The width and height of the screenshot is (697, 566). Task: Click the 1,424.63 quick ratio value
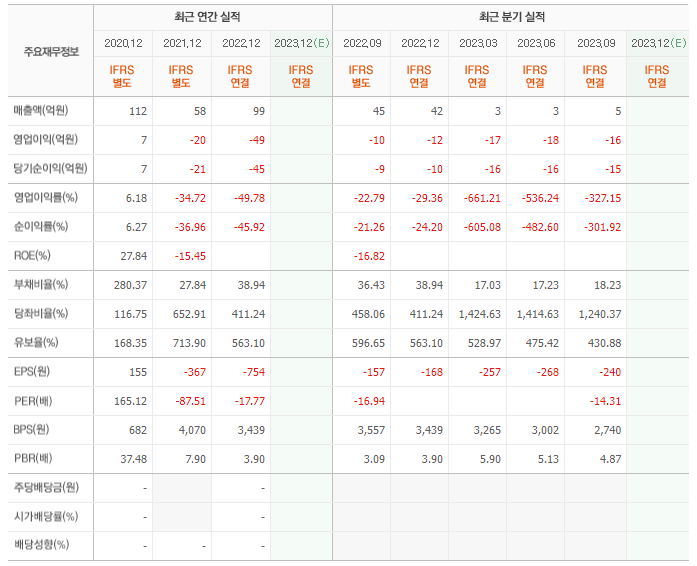480,314
